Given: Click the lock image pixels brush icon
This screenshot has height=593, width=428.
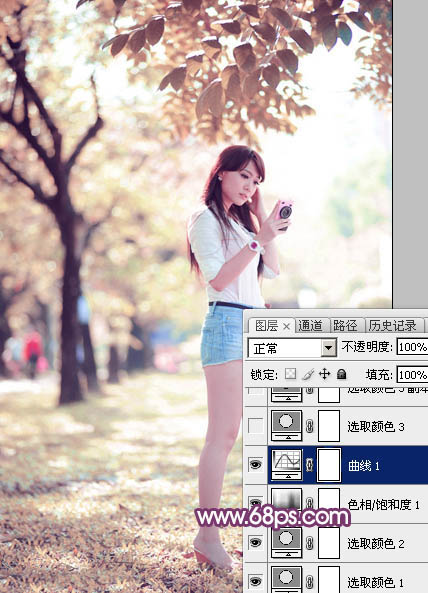Looking at the screenshot, I should 308,374.
